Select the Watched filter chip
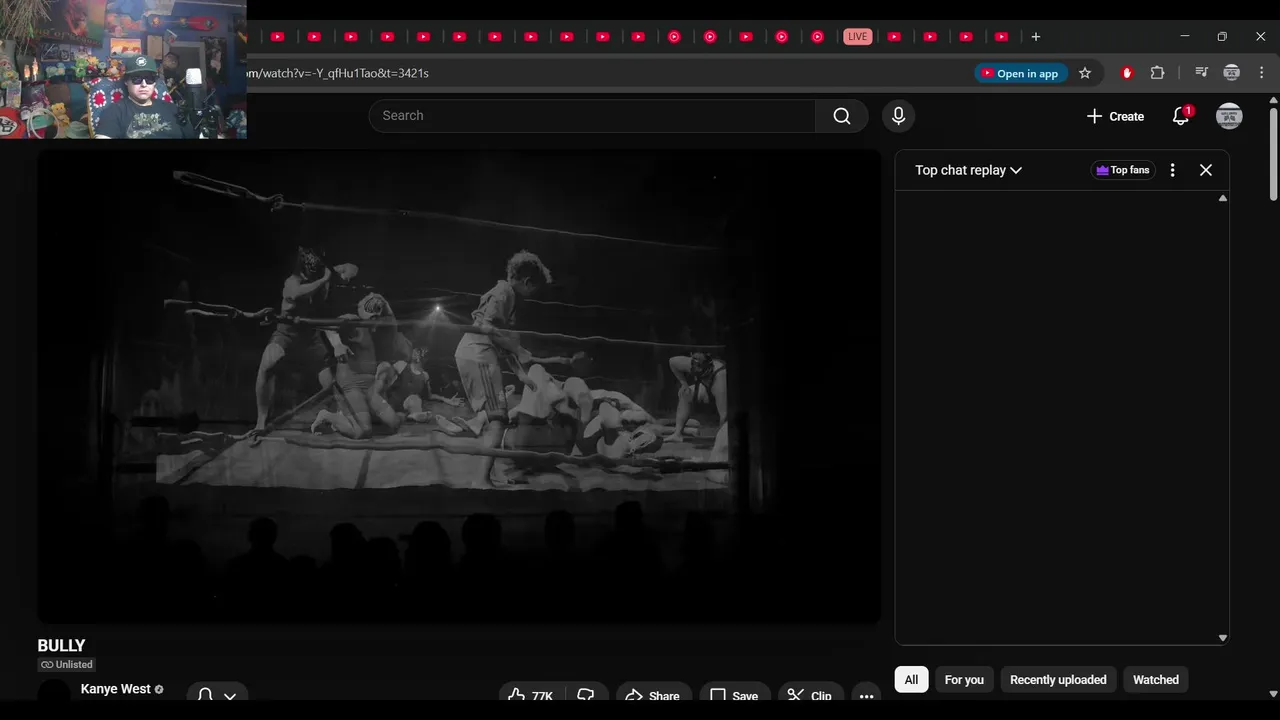 pyautogui.click(x=1156, y=680)
